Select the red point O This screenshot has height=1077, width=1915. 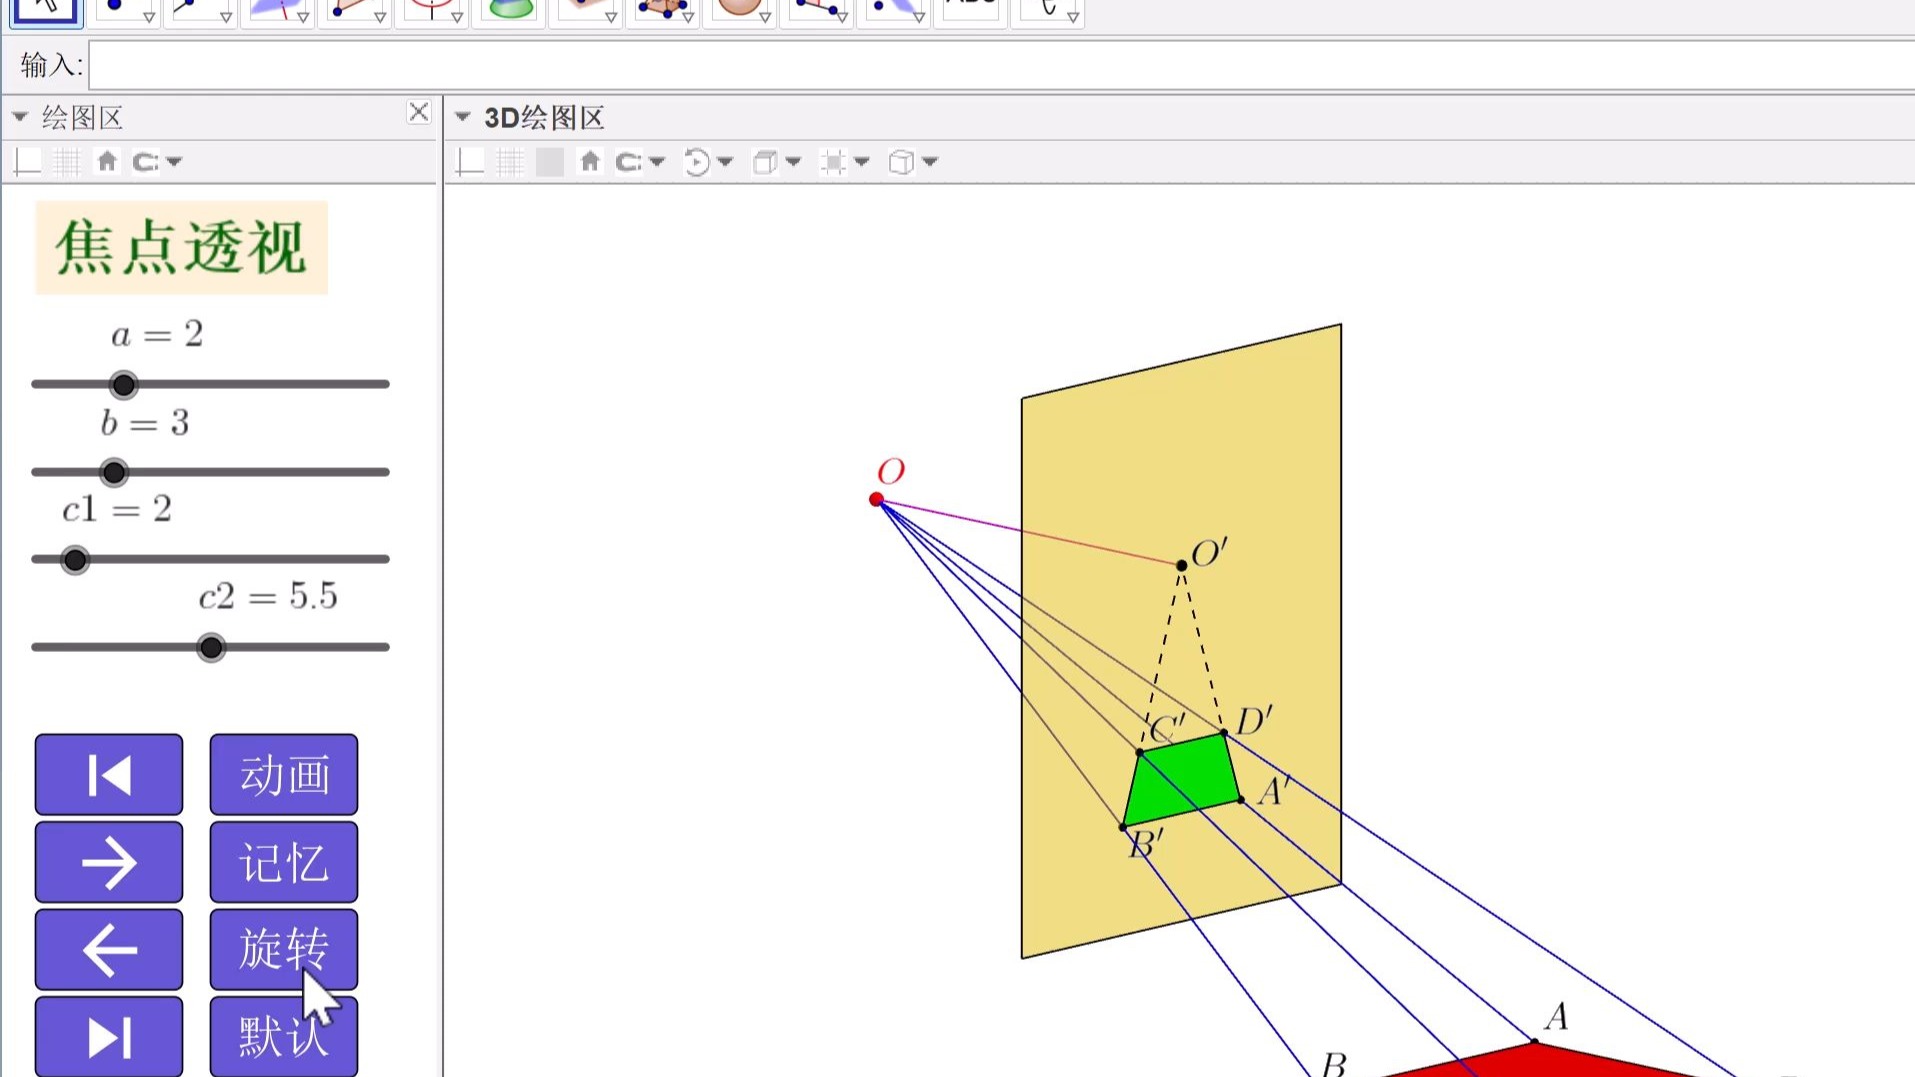pos(876,499)
